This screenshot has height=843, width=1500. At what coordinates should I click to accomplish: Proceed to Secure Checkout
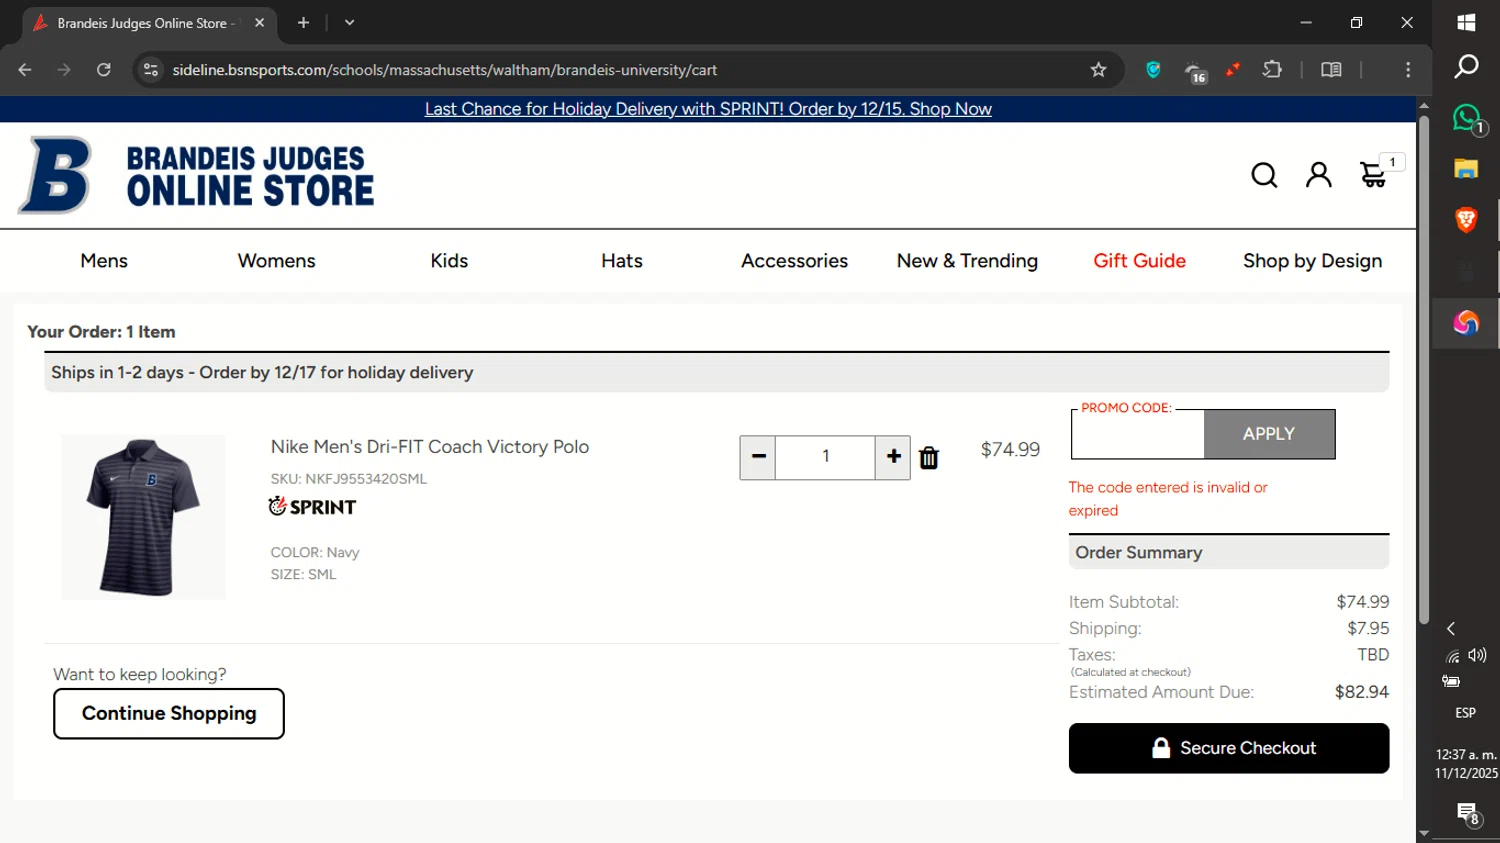coord(1229,748)
